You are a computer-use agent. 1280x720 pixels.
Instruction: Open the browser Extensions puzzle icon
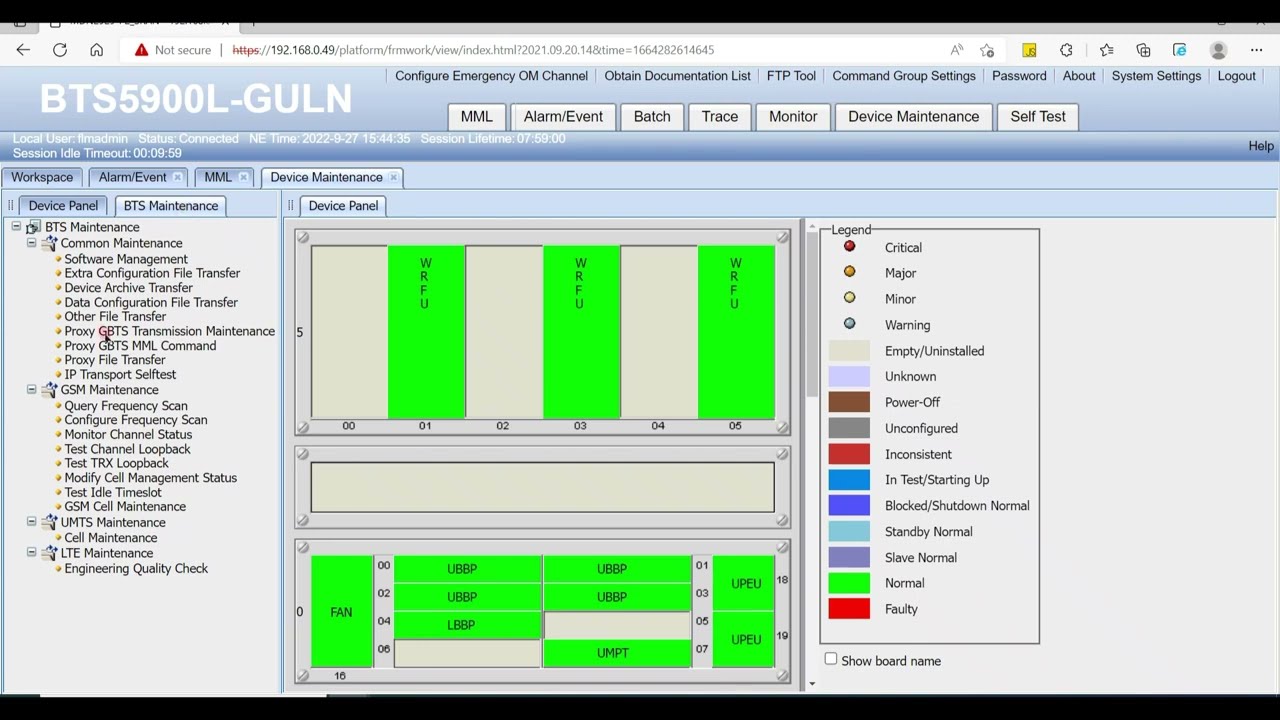(x=1066, y=50)
